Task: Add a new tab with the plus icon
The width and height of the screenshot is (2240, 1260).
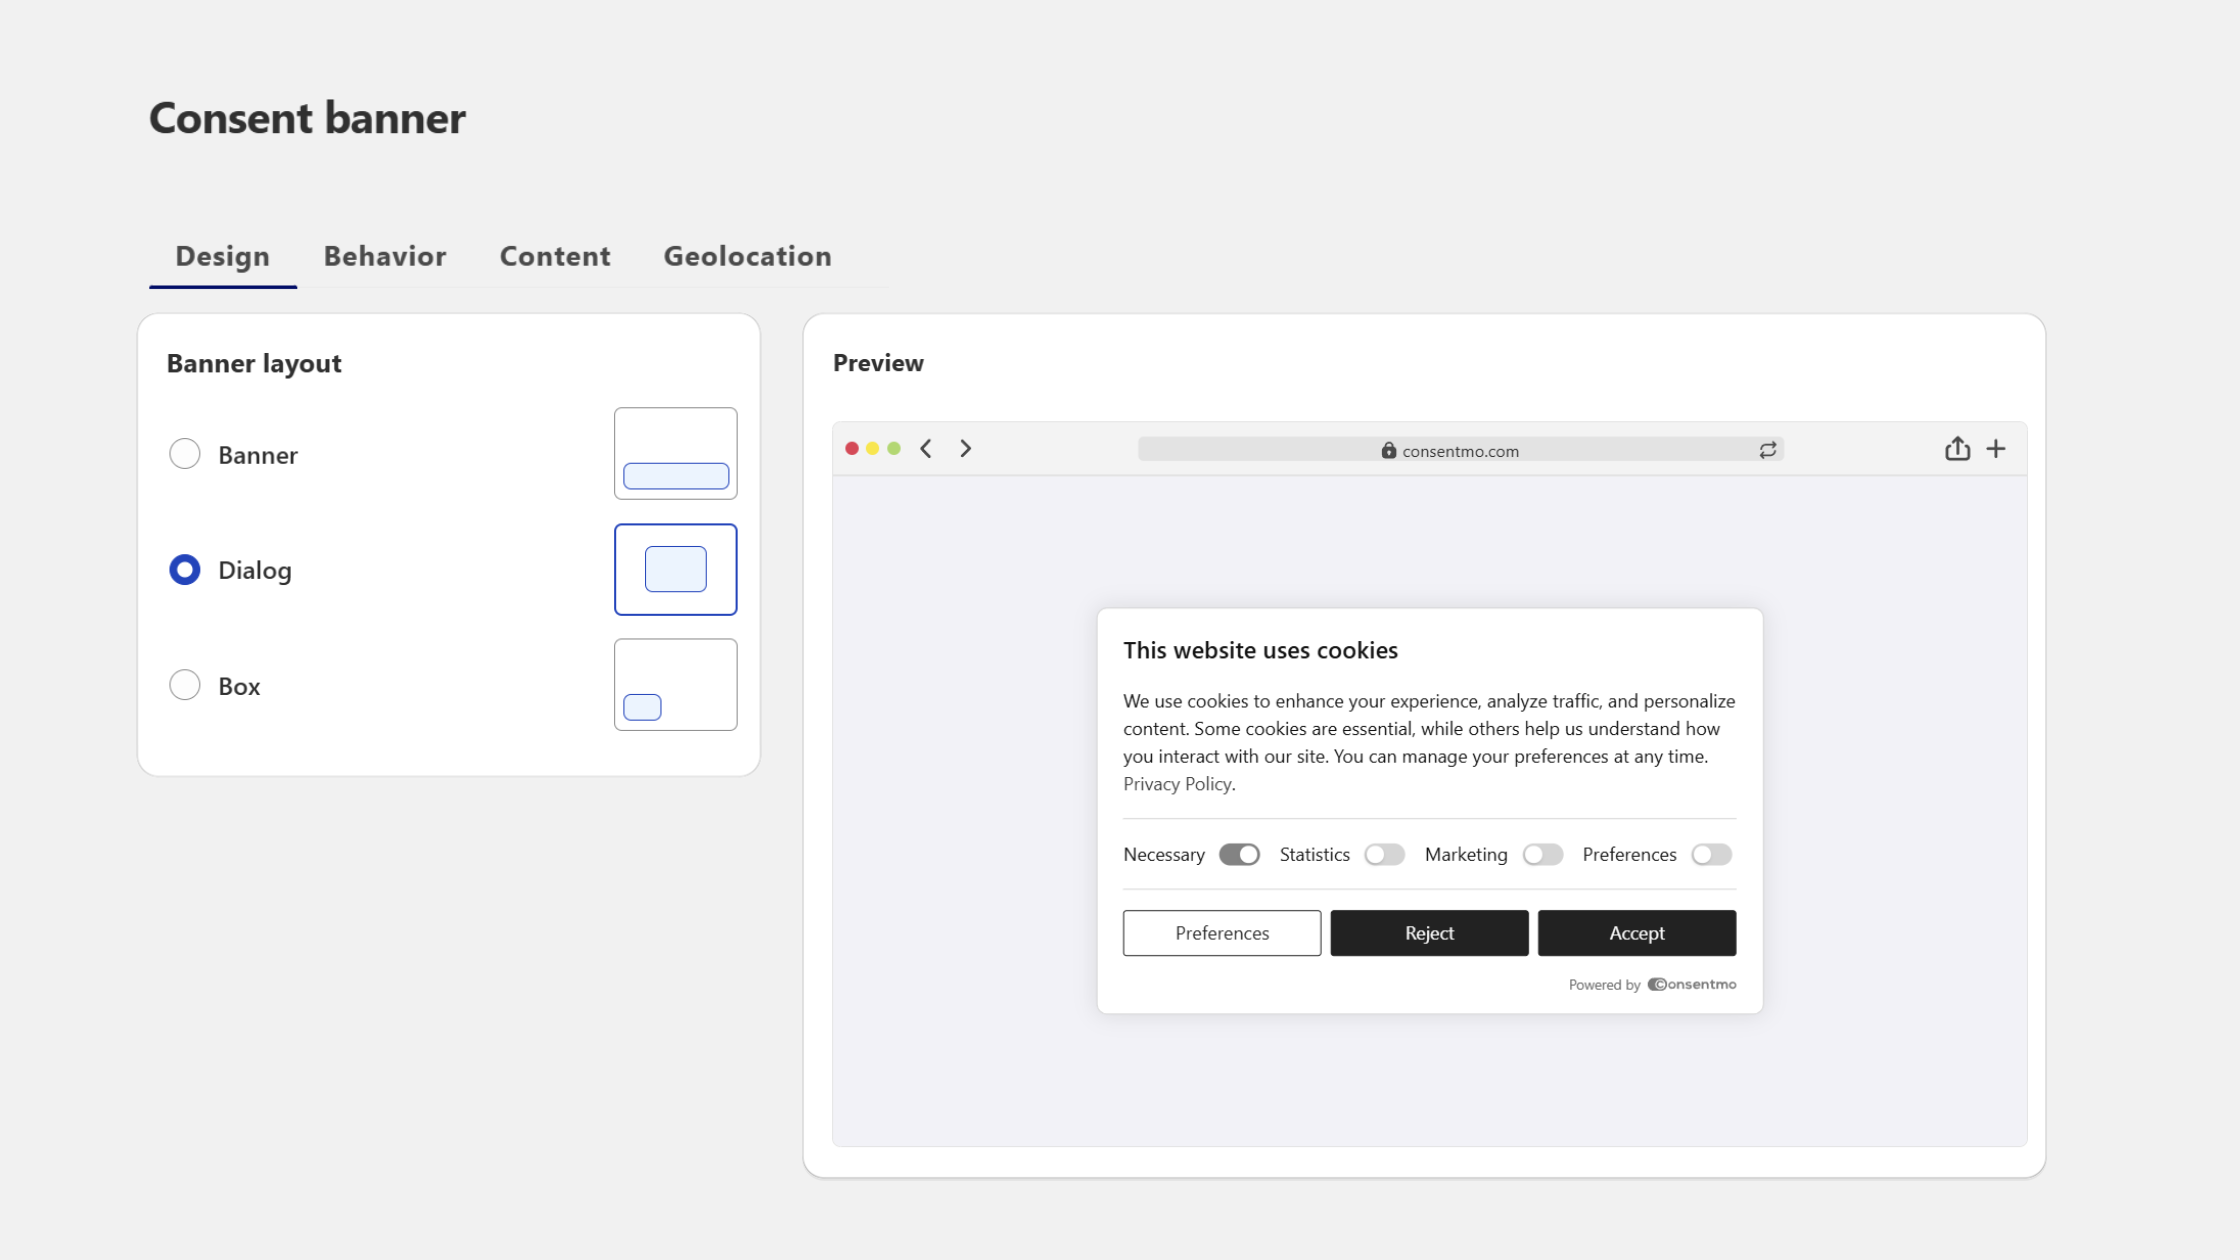Action: click(1995, 449)
